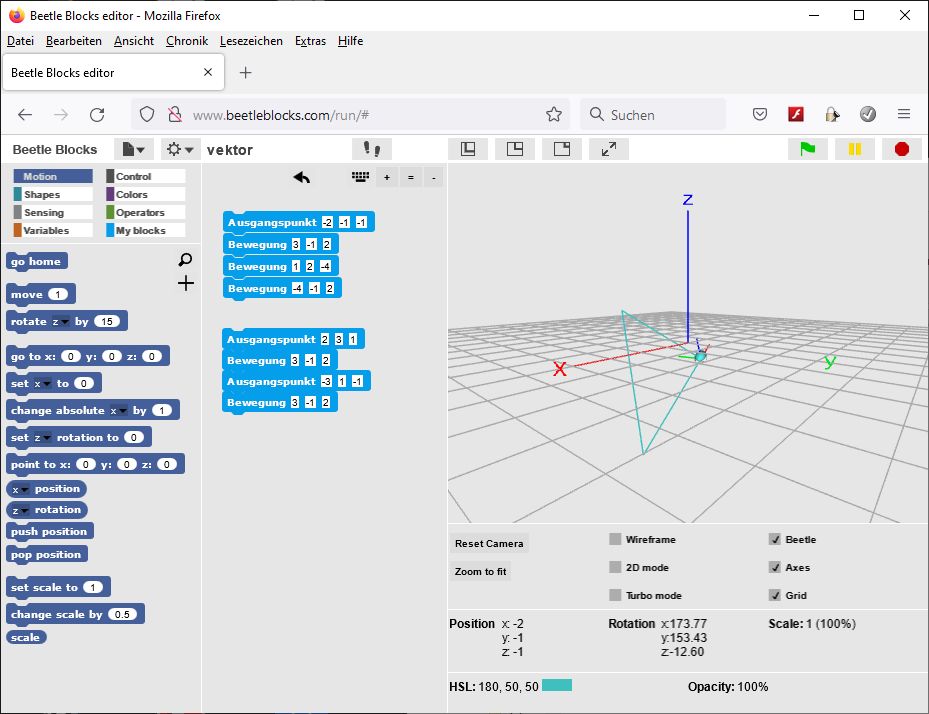929x714 pixels.
Task: Open the Lesezeichen menu
Action: tap(251, 41)
